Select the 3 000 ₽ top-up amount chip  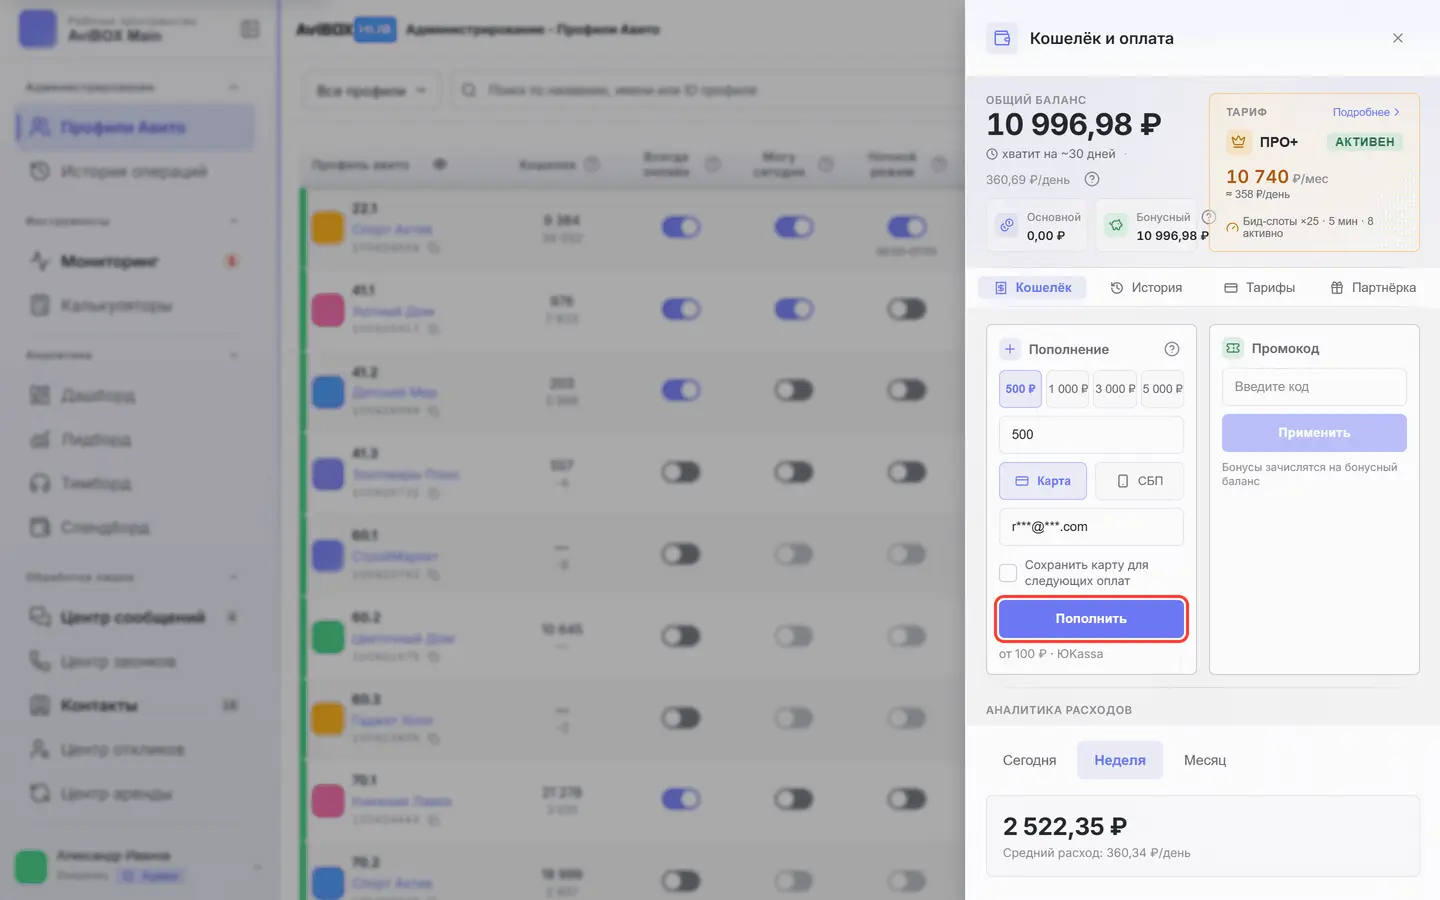[1115, 389]
